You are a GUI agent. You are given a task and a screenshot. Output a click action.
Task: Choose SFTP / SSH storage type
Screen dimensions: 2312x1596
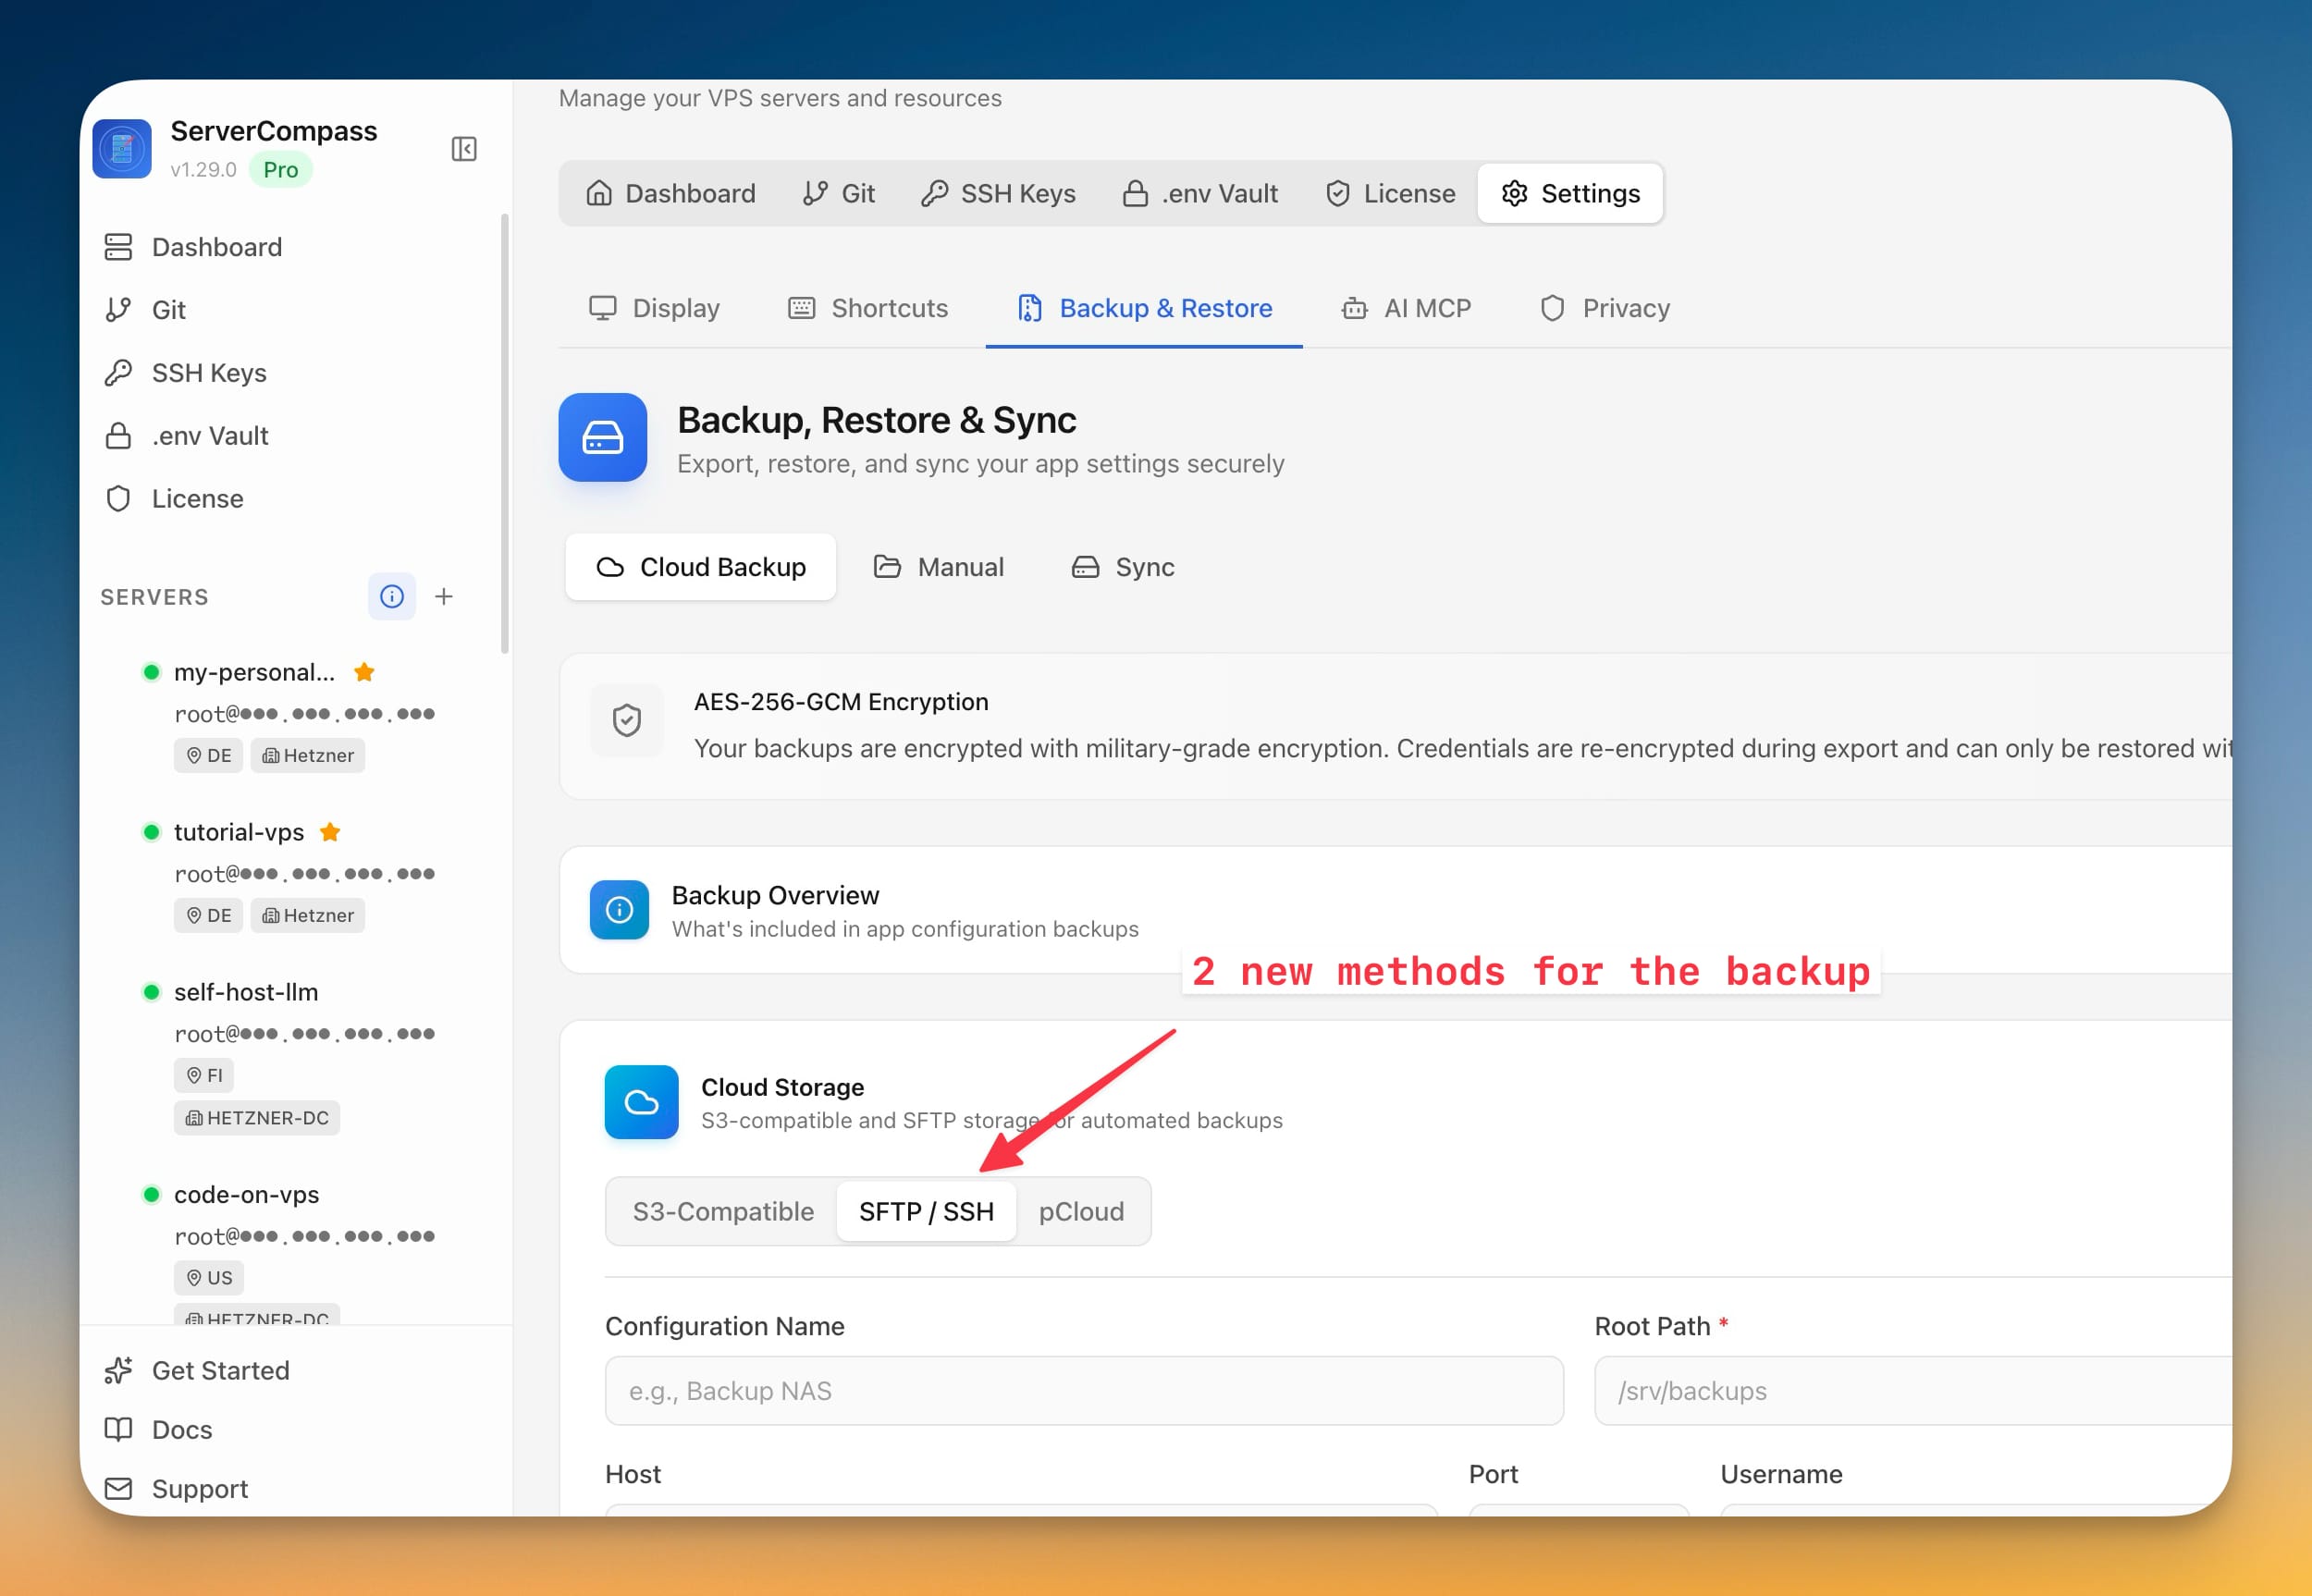926,1211
